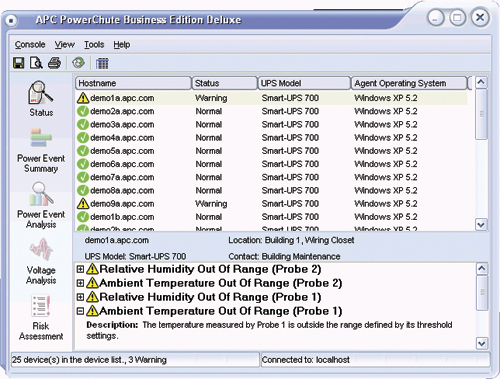Click the events pane scrollbar thumb
Viewport: 500px width, 379px height.
[482, 293]
